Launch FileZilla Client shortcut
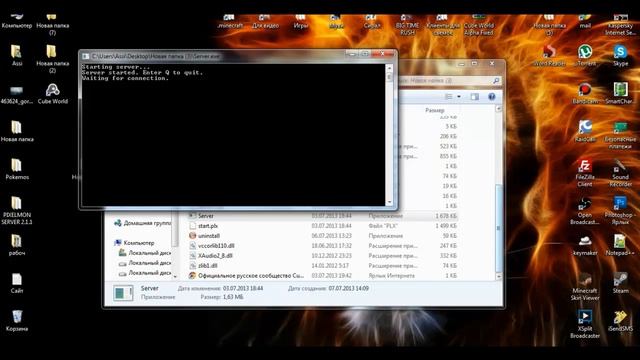 click(x=585, y=166)
